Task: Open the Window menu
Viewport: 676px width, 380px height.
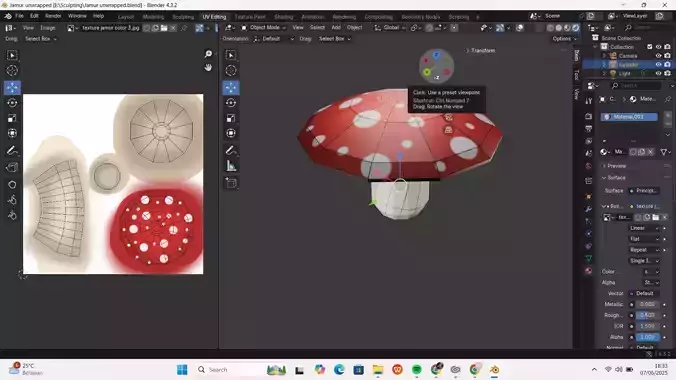Action: point(77,16)
